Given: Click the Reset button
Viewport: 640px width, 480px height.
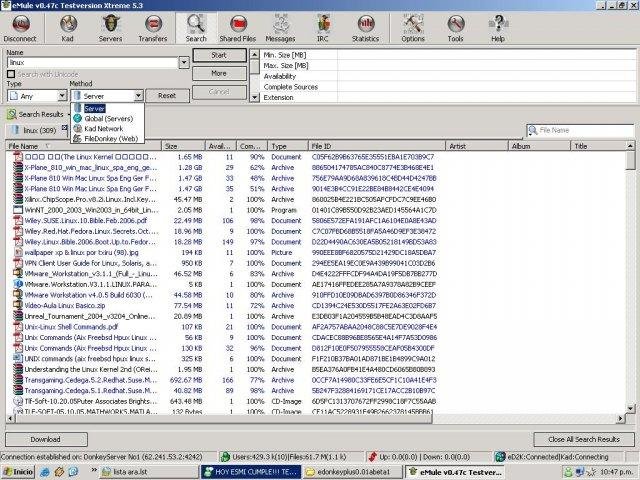Looking at the screenshot, I should pyautogui.click(x=167, y=96).
